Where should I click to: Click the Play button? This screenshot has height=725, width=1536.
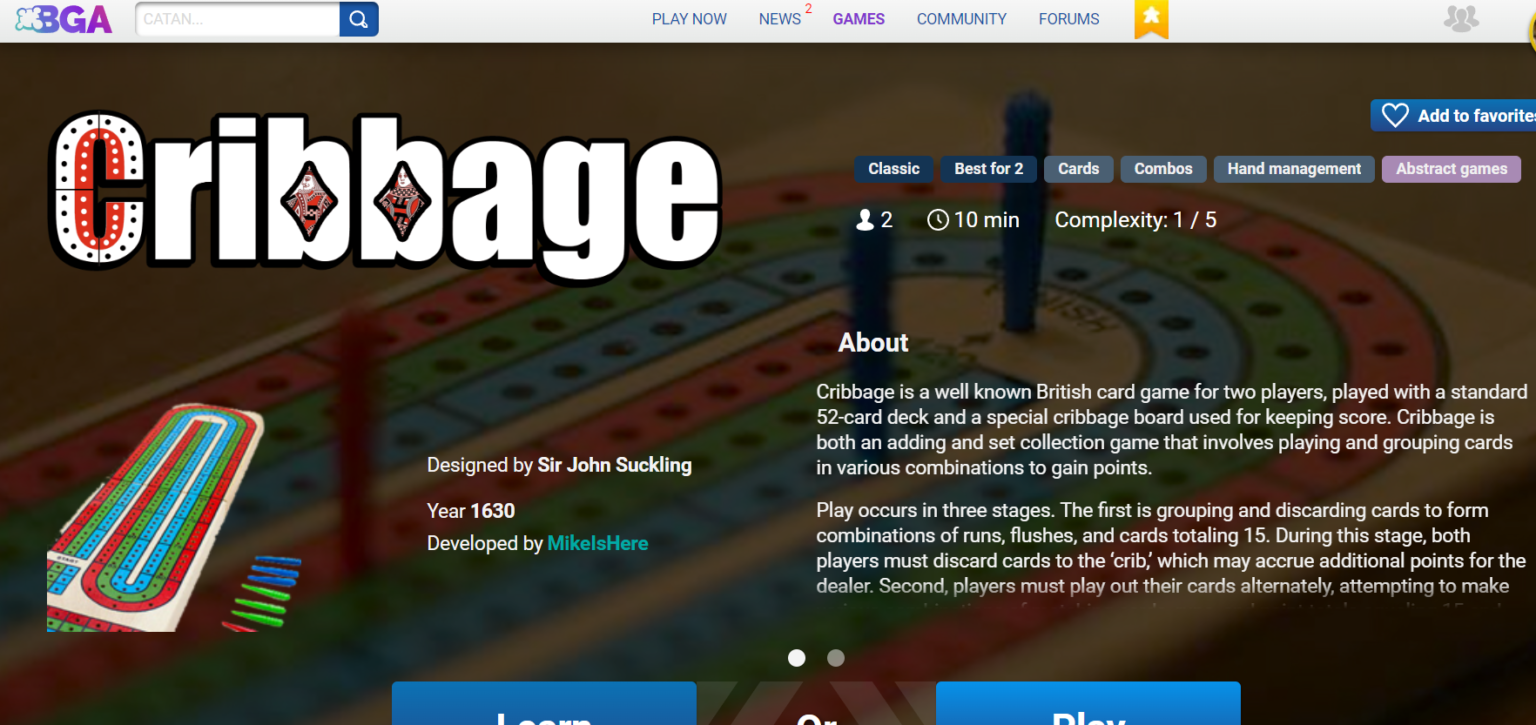1088,704
